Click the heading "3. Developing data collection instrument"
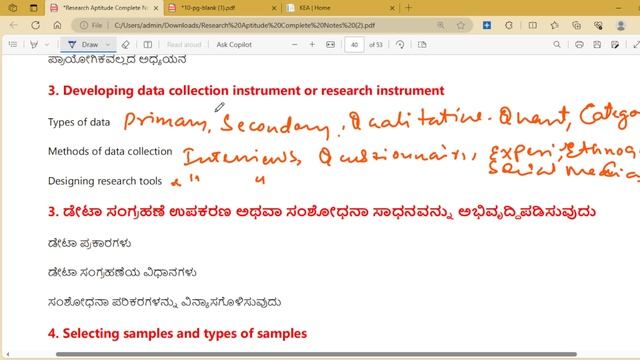 (246, 91)
